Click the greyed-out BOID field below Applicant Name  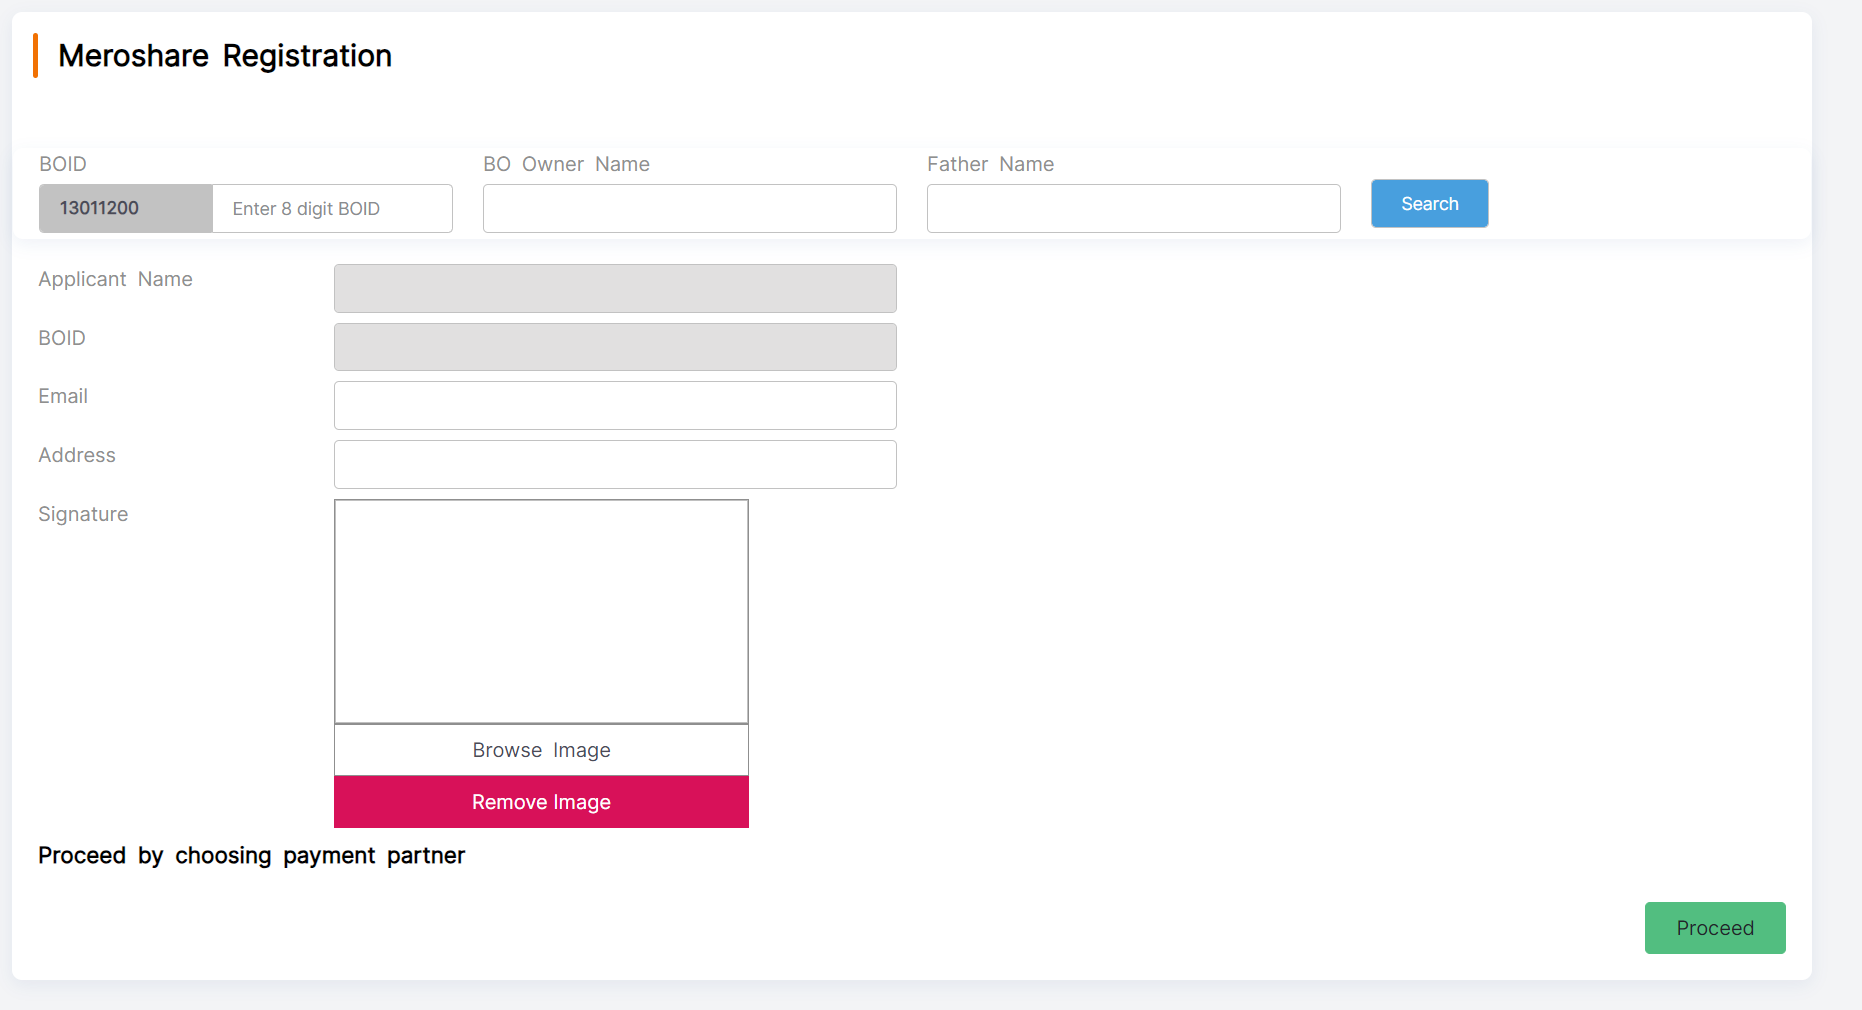click(615, 347)
